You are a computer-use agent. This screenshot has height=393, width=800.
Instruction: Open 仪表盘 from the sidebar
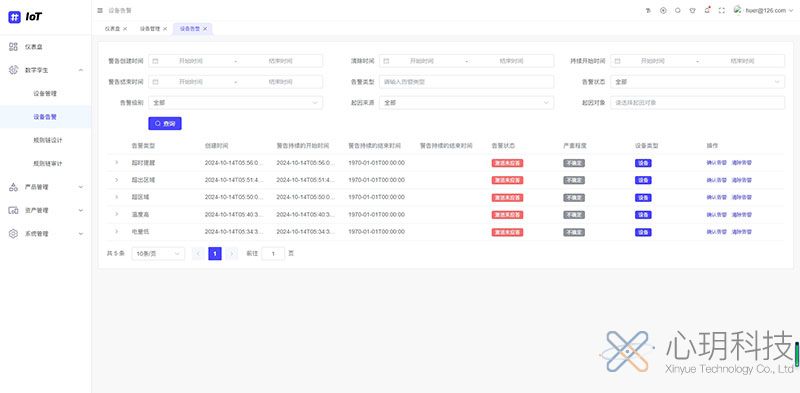(x=33, y=47)
